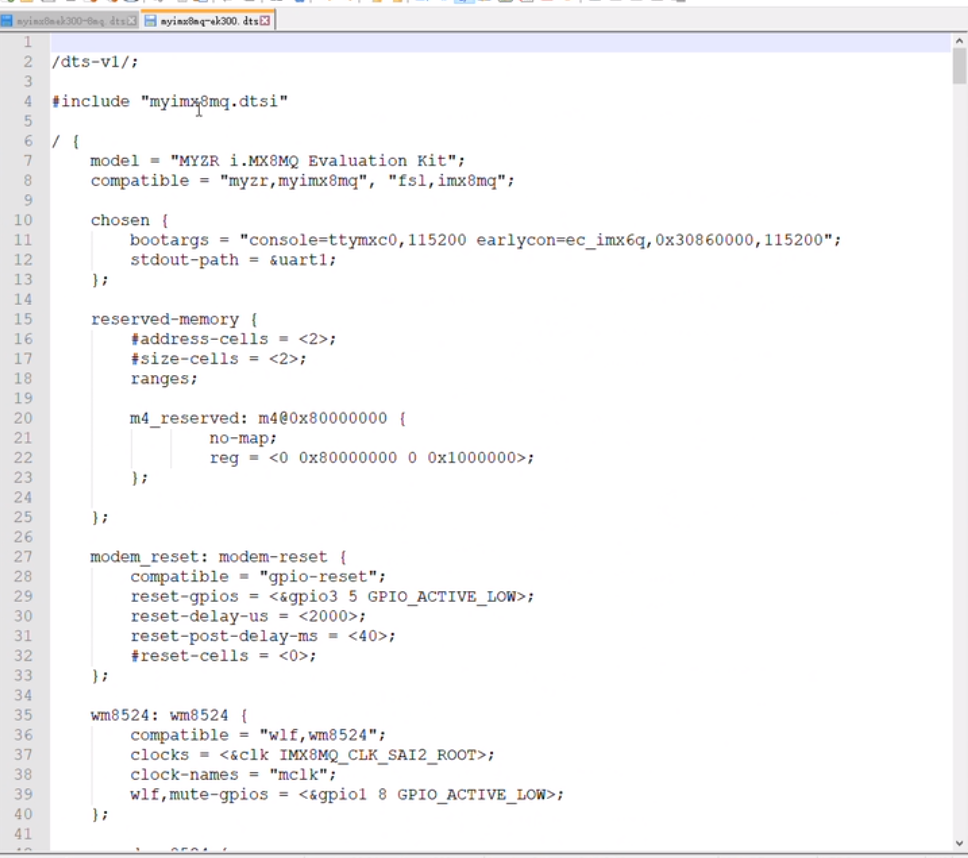Click the #size-cells = <2>; line
968x858 pixels.
coord(218,359)
